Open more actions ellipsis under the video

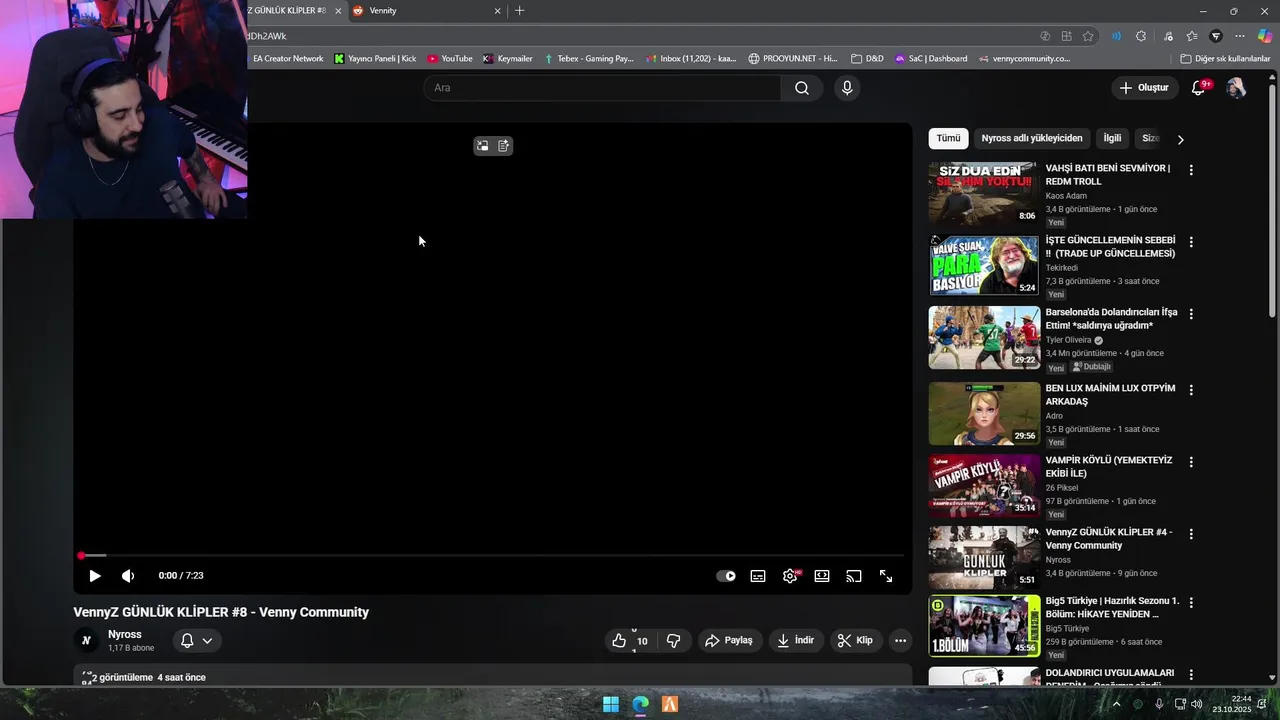900,641
